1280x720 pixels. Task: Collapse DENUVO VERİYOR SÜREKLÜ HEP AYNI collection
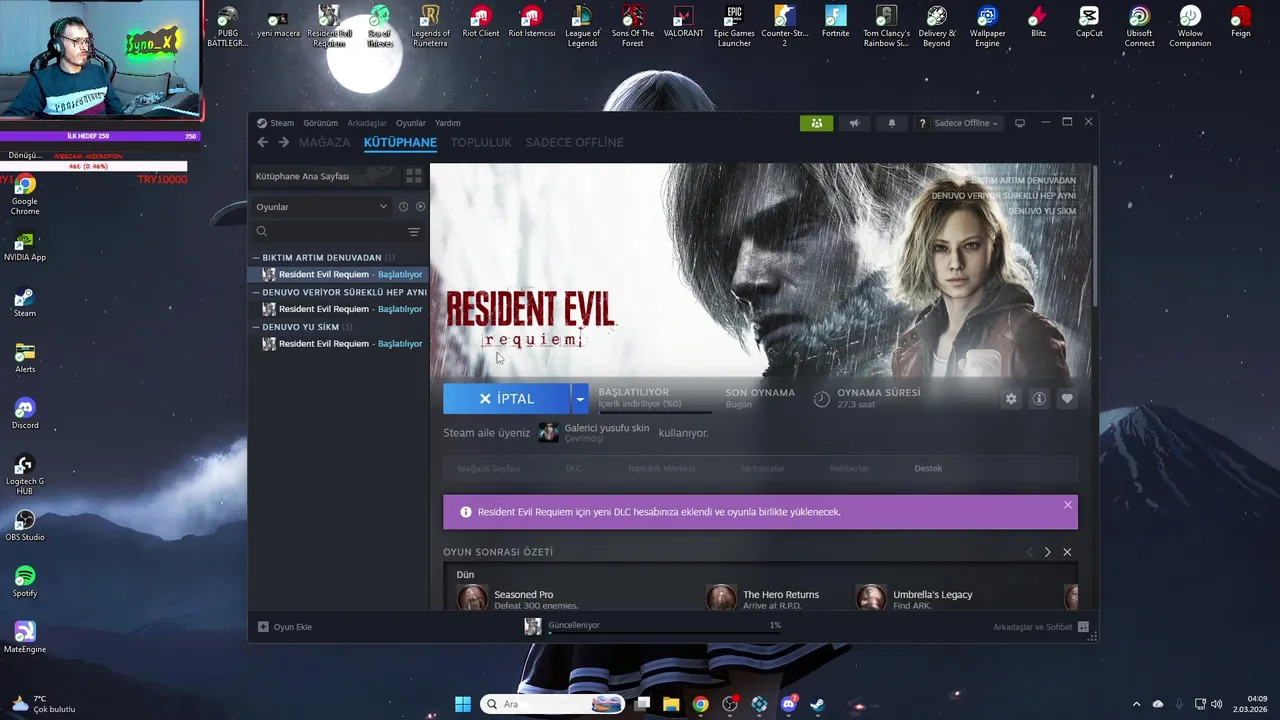tap(256, 292)
